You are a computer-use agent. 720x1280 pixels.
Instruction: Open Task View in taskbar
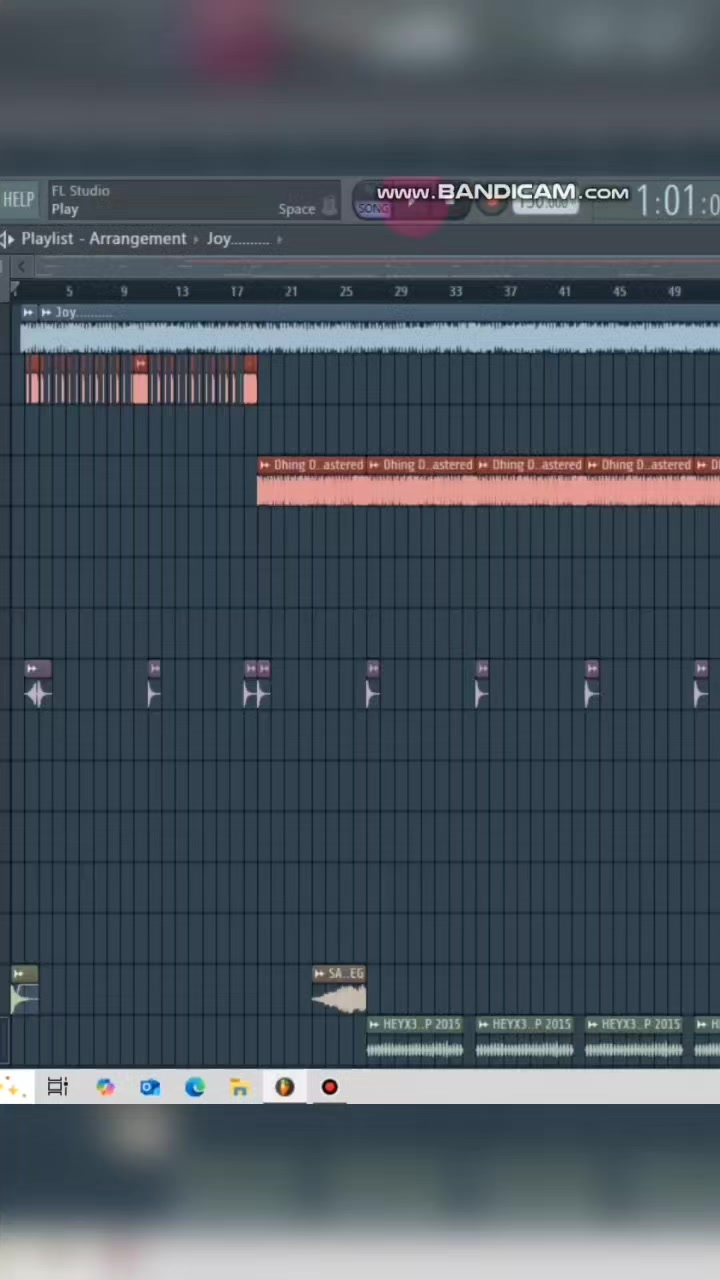click(x=57, y=1087)
